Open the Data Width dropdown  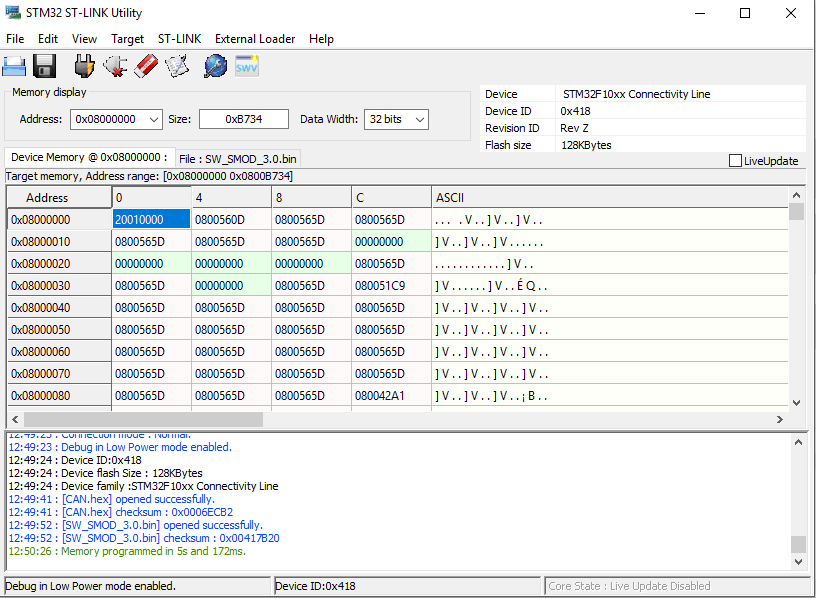tap(420, 120)
